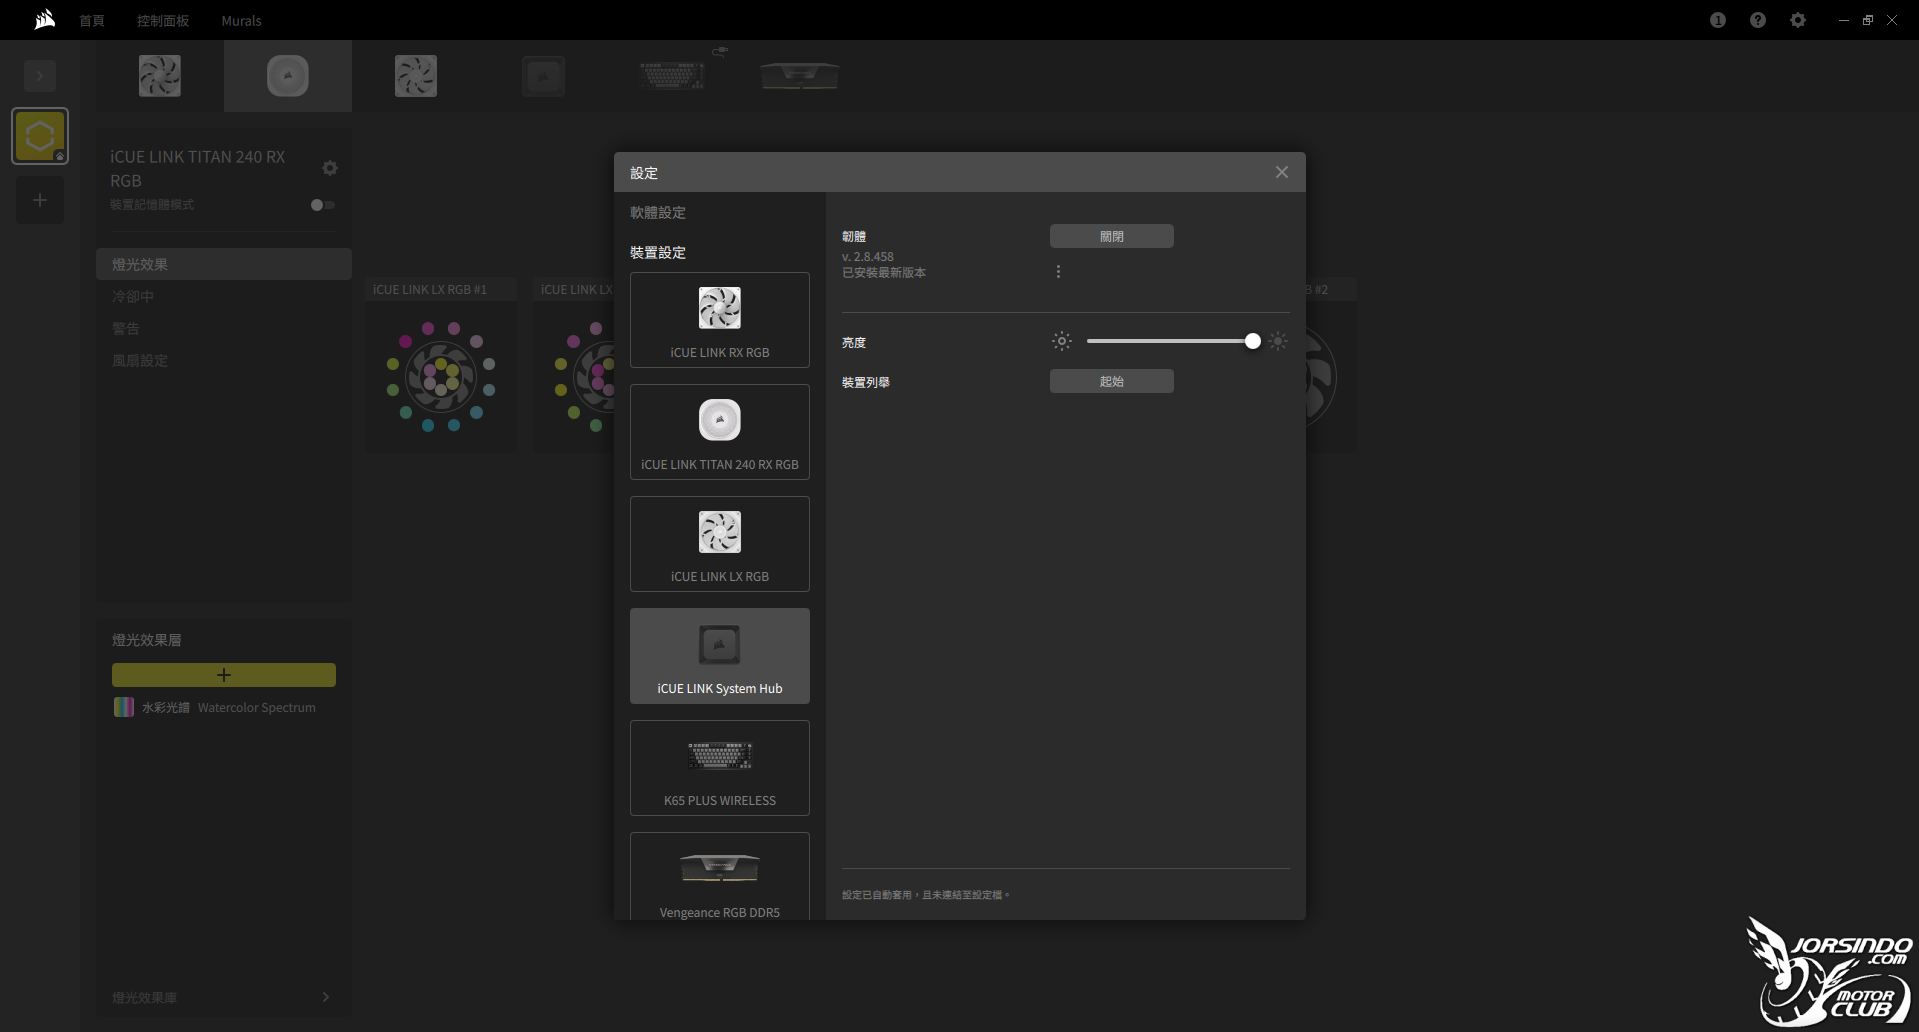Select 裝置設定 section in dialog
Screen dimensions: 1919x1032
pyautogui.click(x=658, y=253)
